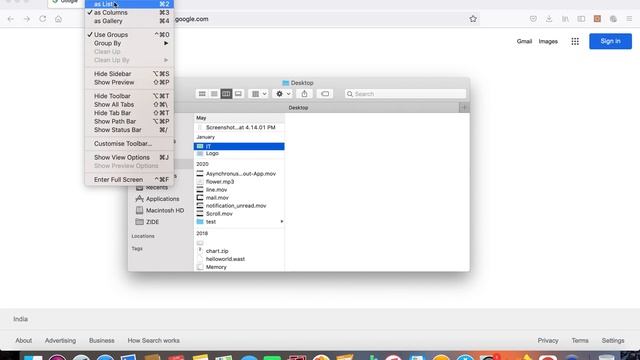Choose 'as List' from View menu
Image resolution: width=640 pixels, height=360 pixels.
[x=129, y=4]
